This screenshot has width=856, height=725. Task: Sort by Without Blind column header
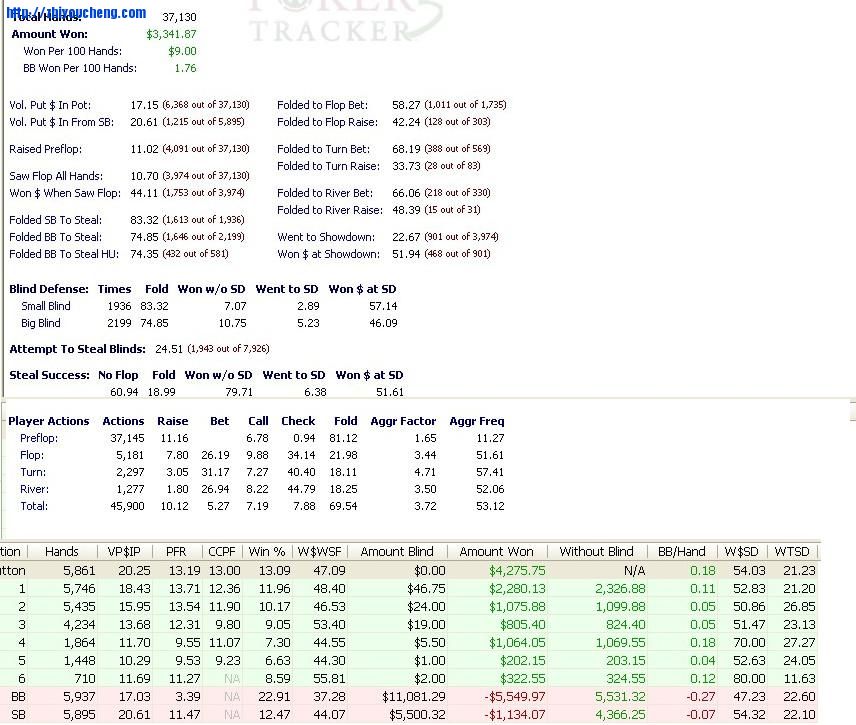click(x=596, y=551)
